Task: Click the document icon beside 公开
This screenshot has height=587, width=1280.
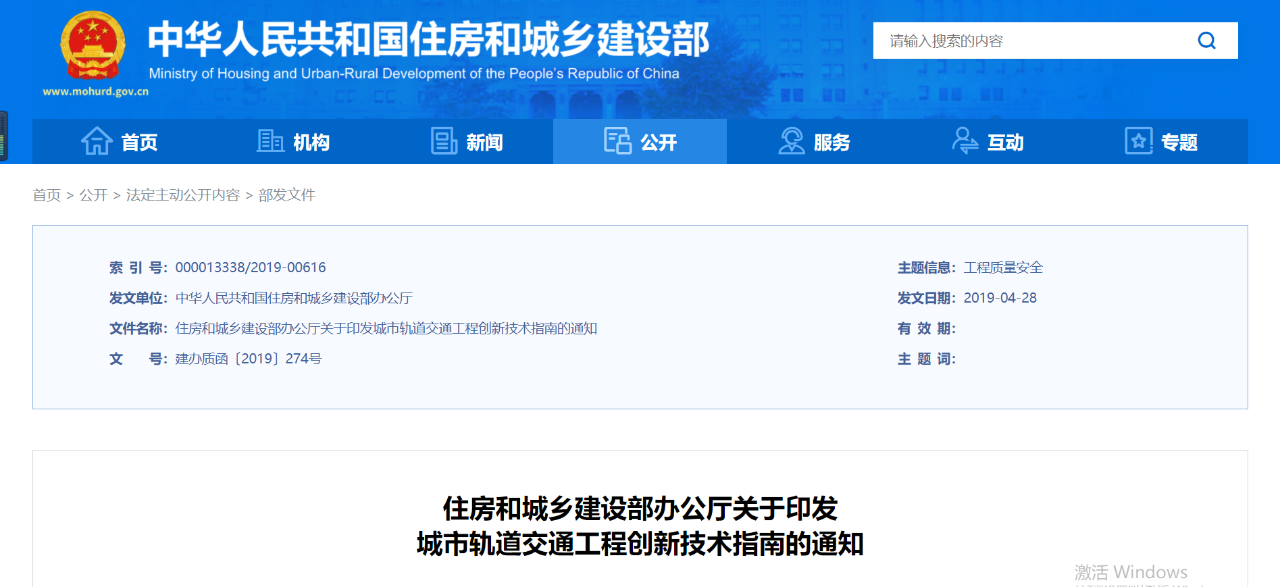Action: (x=617, y=141)
